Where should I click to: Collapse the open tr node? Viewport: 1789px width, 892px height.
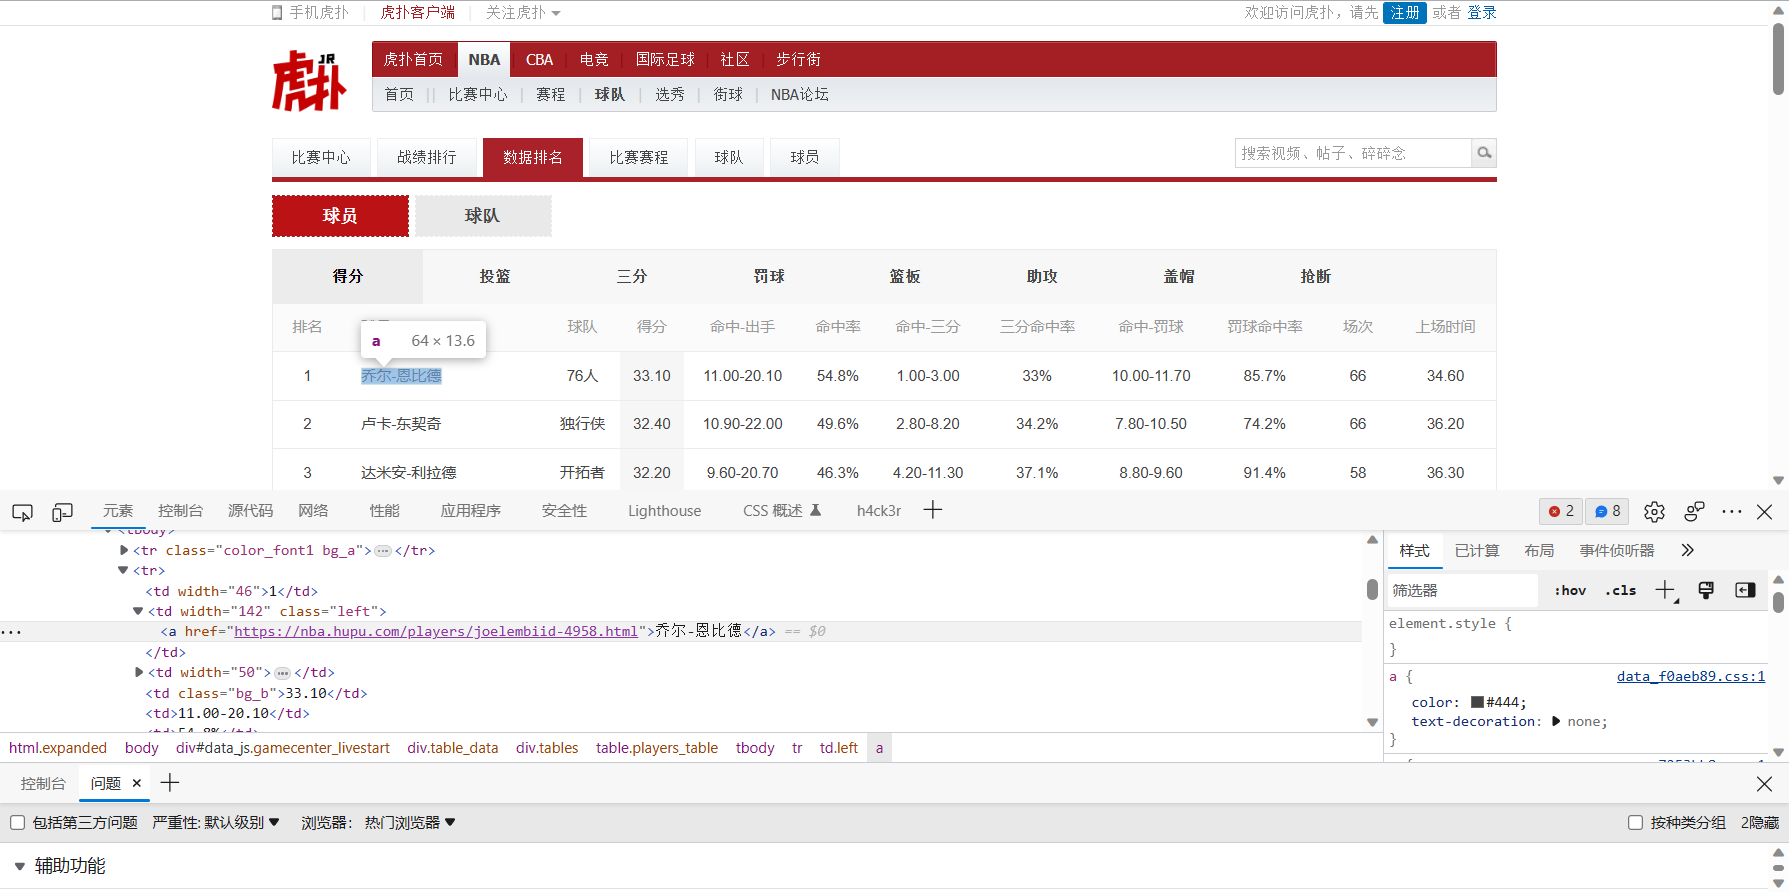click(123, 571)
